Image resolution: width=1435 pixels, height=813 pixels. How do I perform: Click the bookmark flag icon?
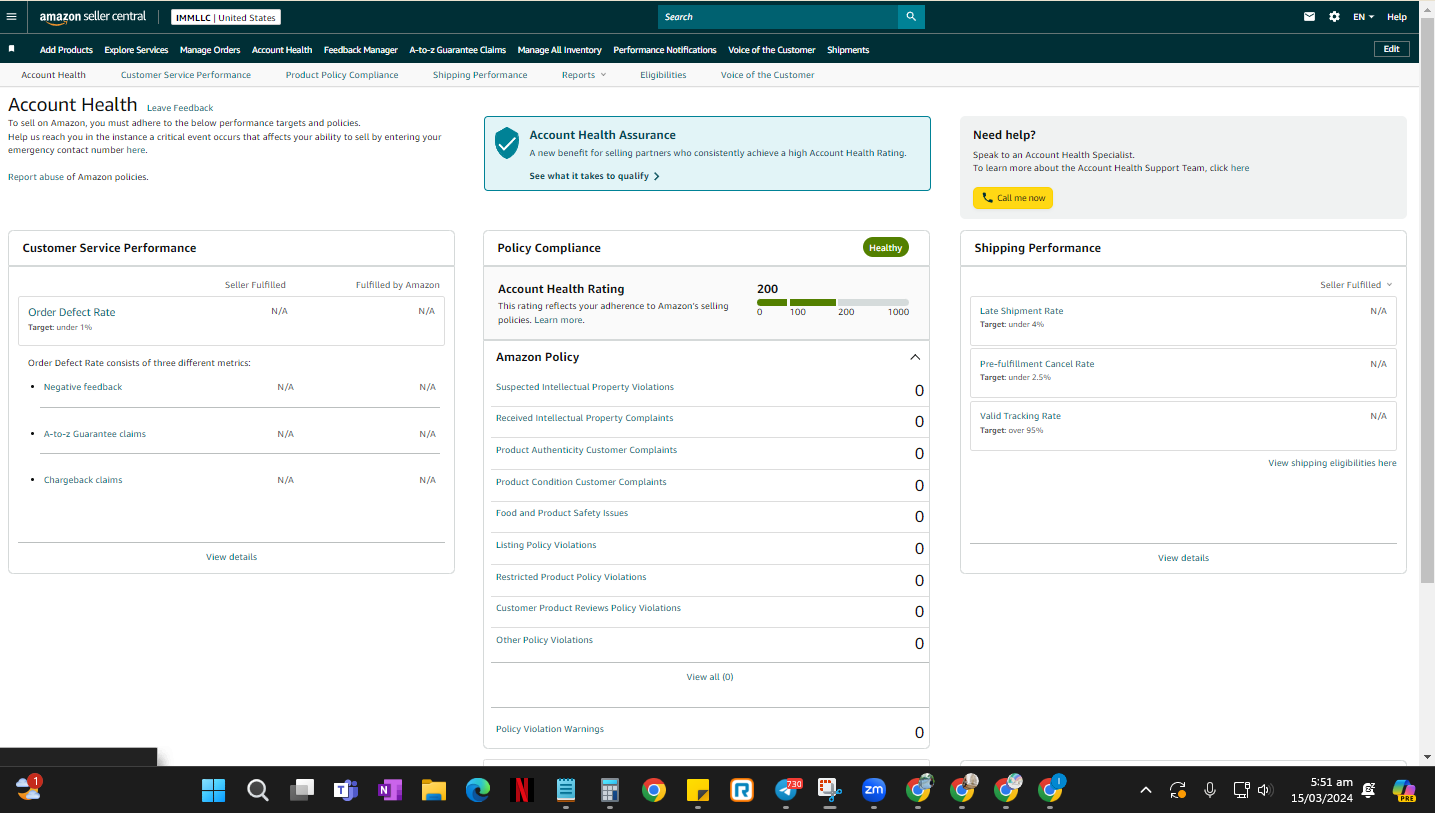(x=12, y=48)
